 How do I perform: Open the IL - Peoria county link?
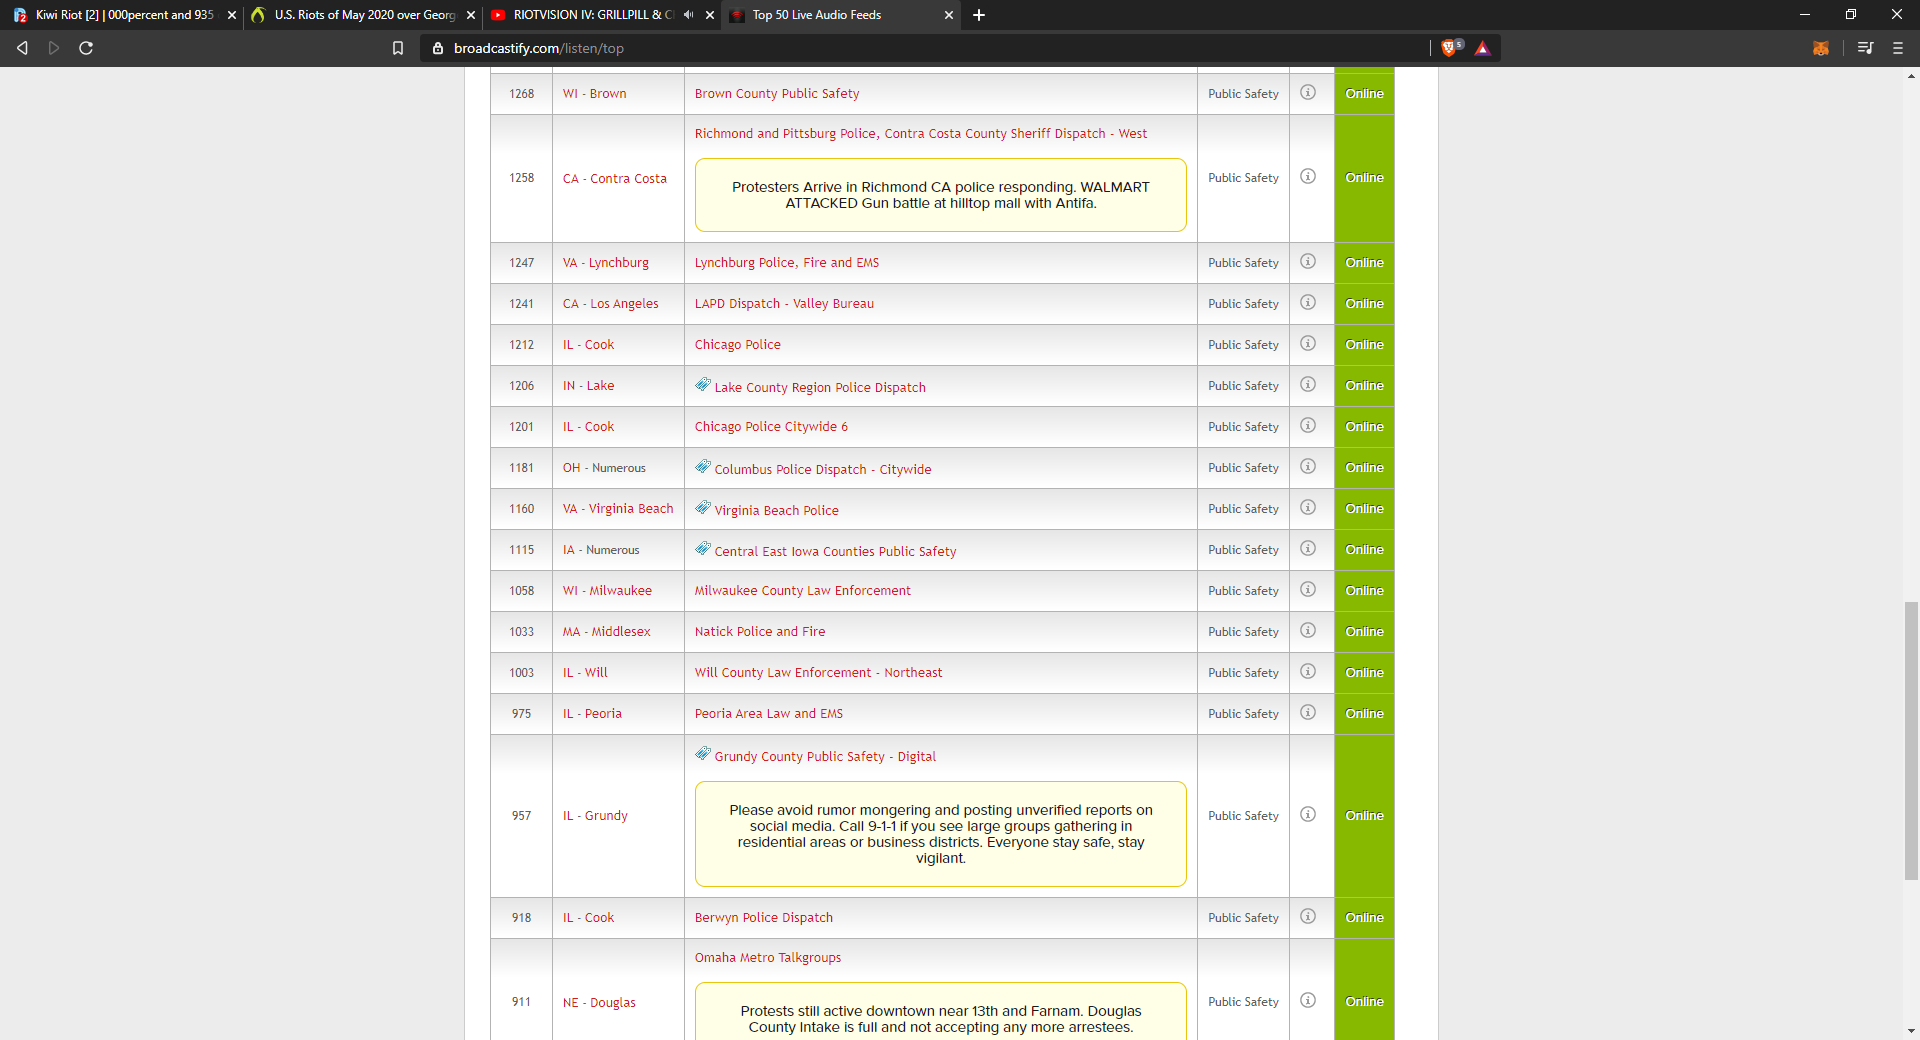(592, 714)
